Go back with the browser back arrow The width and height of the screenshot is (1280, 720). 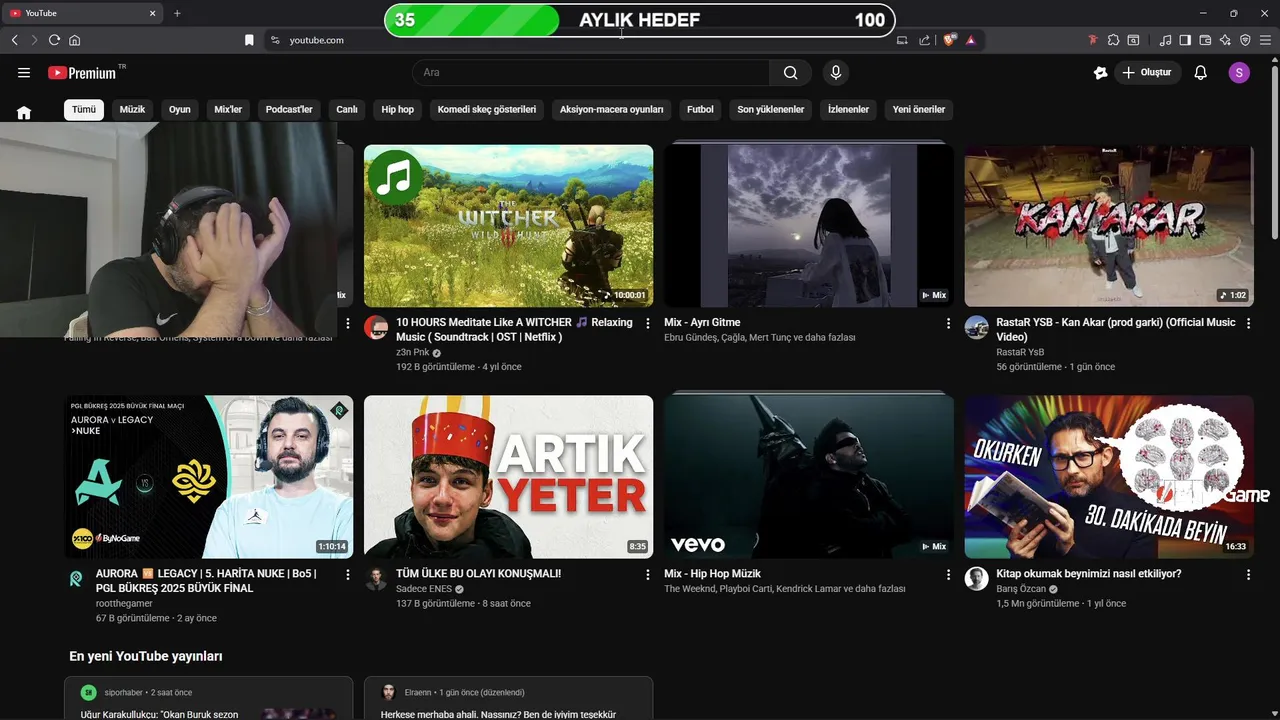[x=14, y=40]
